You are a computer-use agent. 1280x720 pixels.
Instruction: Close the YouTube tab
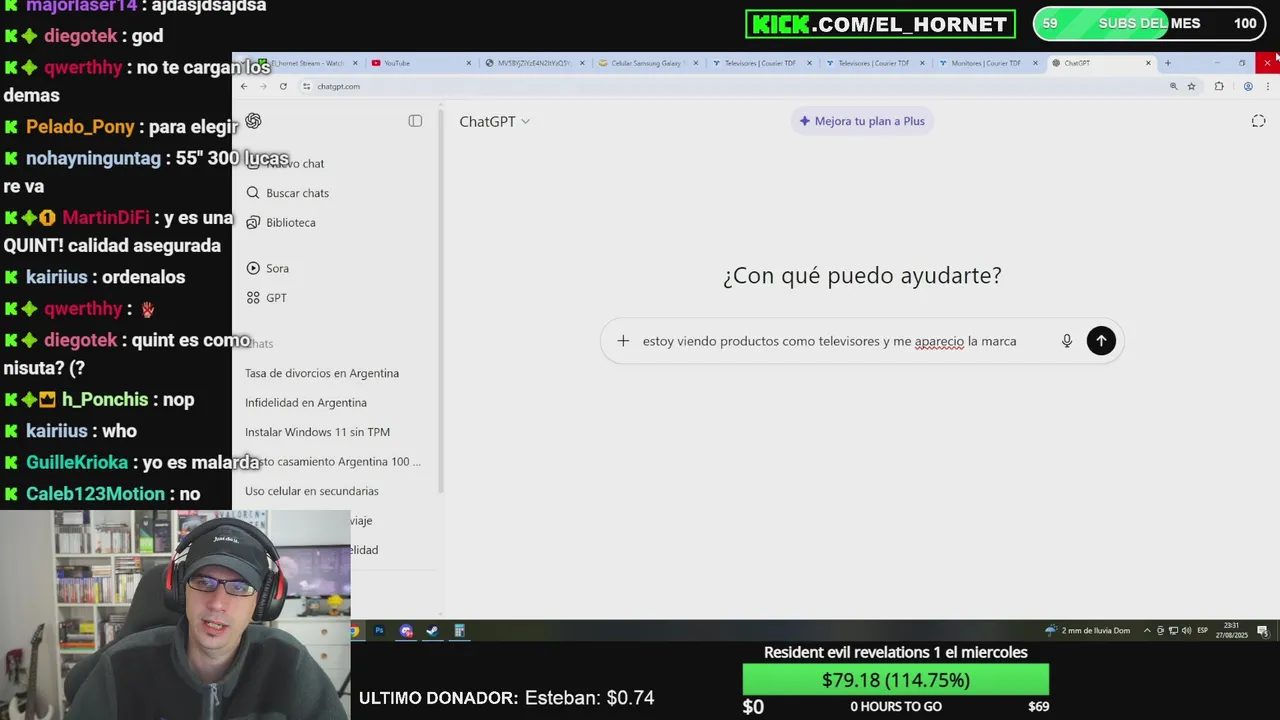(469, 63)
